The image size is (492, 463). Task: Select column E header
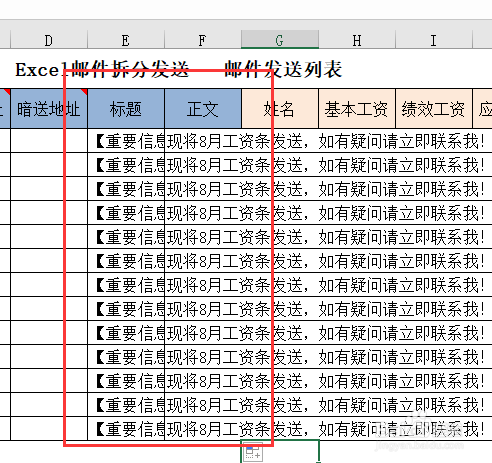tap(126, 40)
